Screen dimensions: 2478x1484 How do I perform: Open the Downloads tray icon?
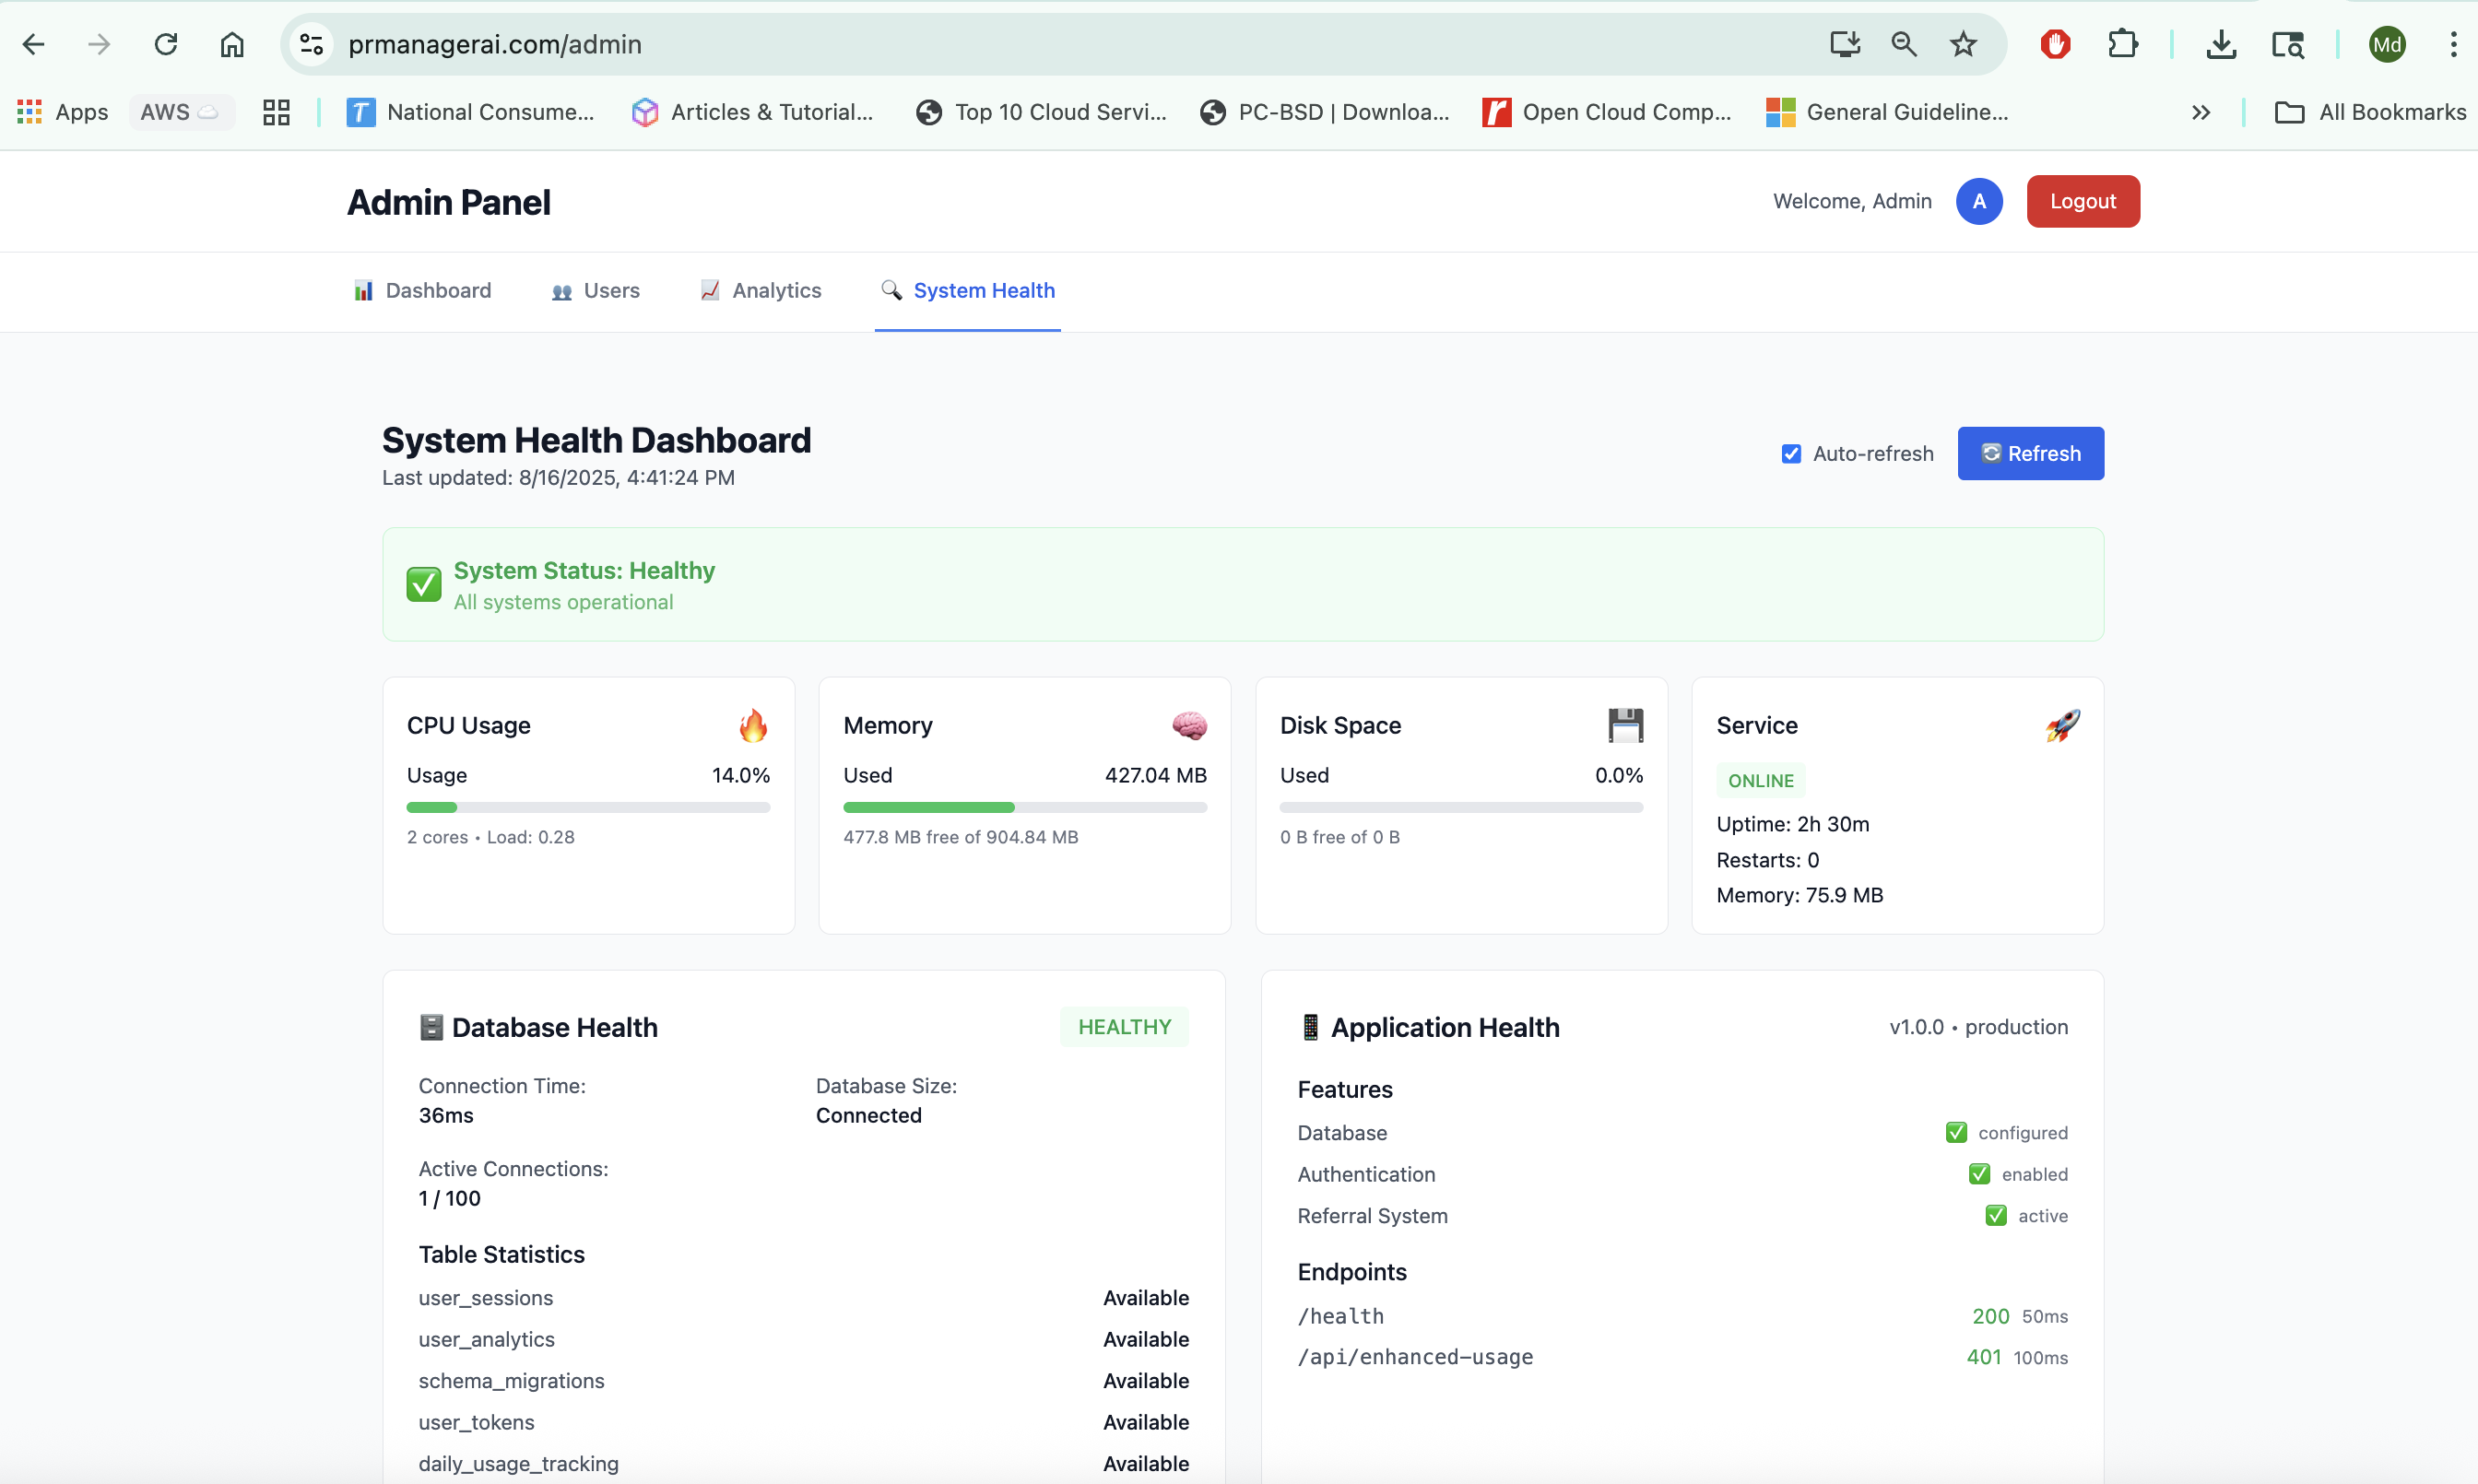pyautogui.click(x=2221, y=44)
